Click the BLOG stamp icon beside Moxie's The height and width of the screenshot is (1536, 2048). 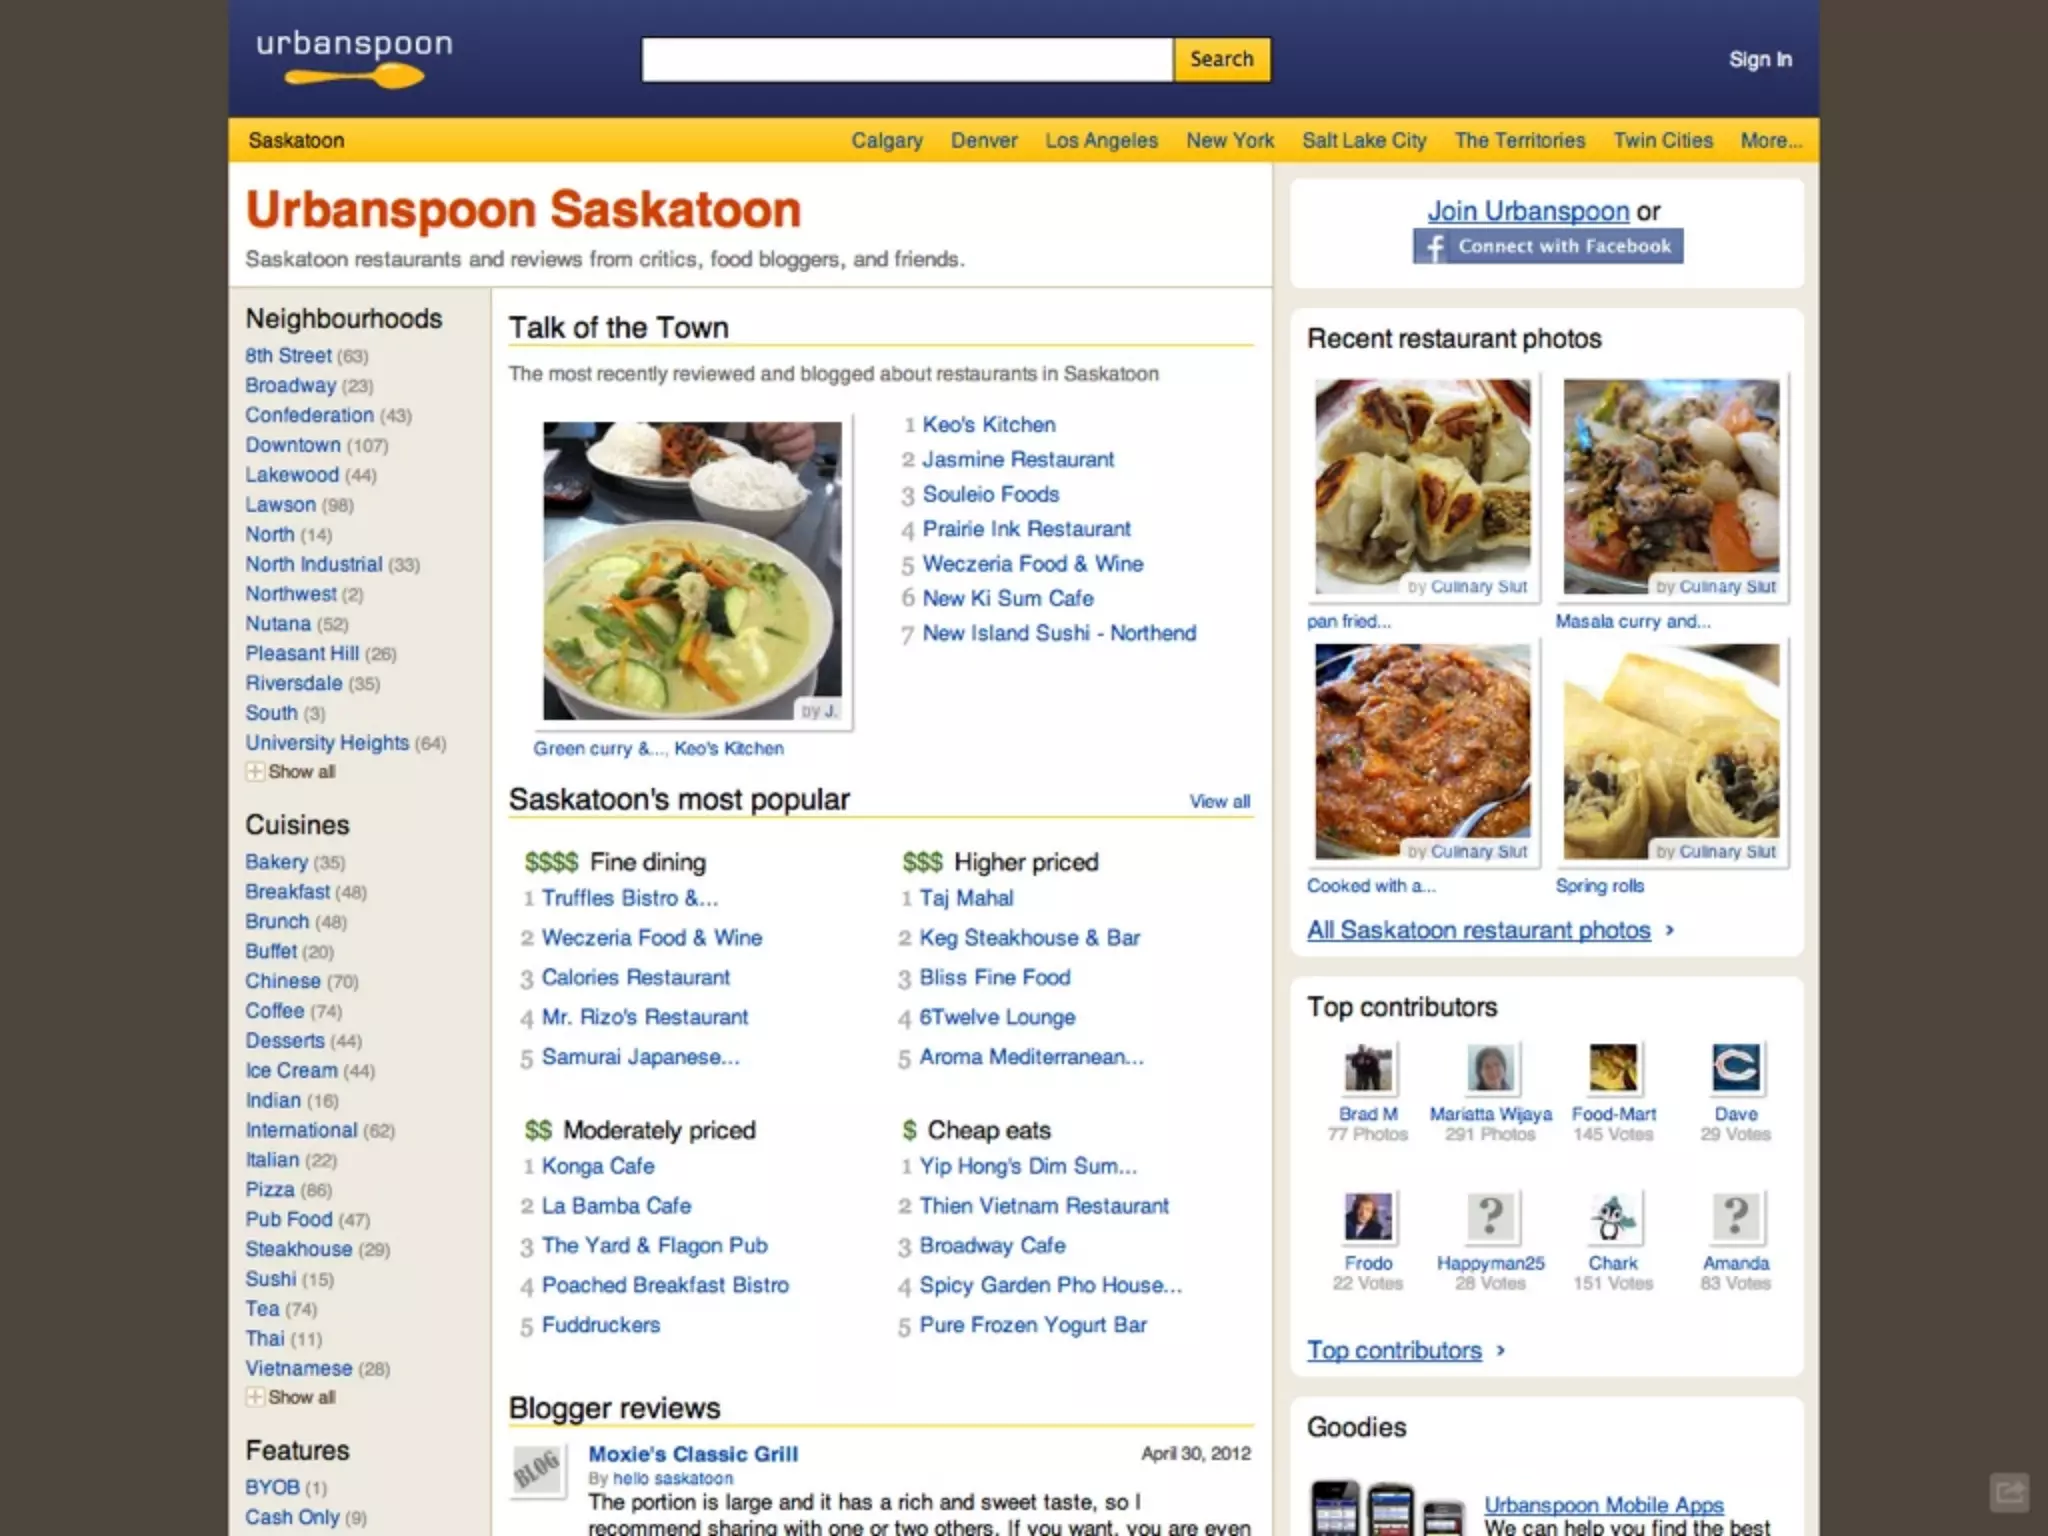(536, 1470)
